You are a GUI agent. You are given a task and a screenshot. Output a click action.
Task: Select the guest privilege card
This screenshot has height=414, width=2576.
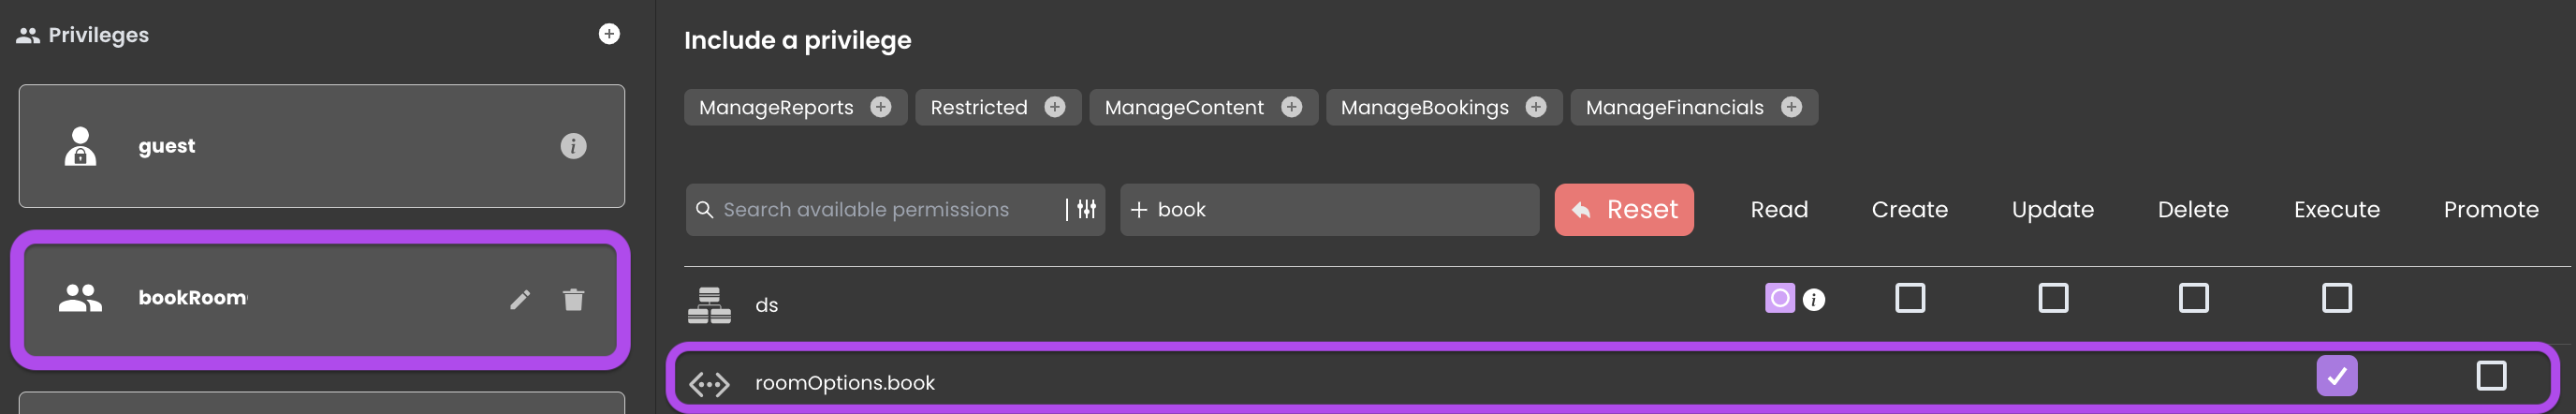[322, 146]
